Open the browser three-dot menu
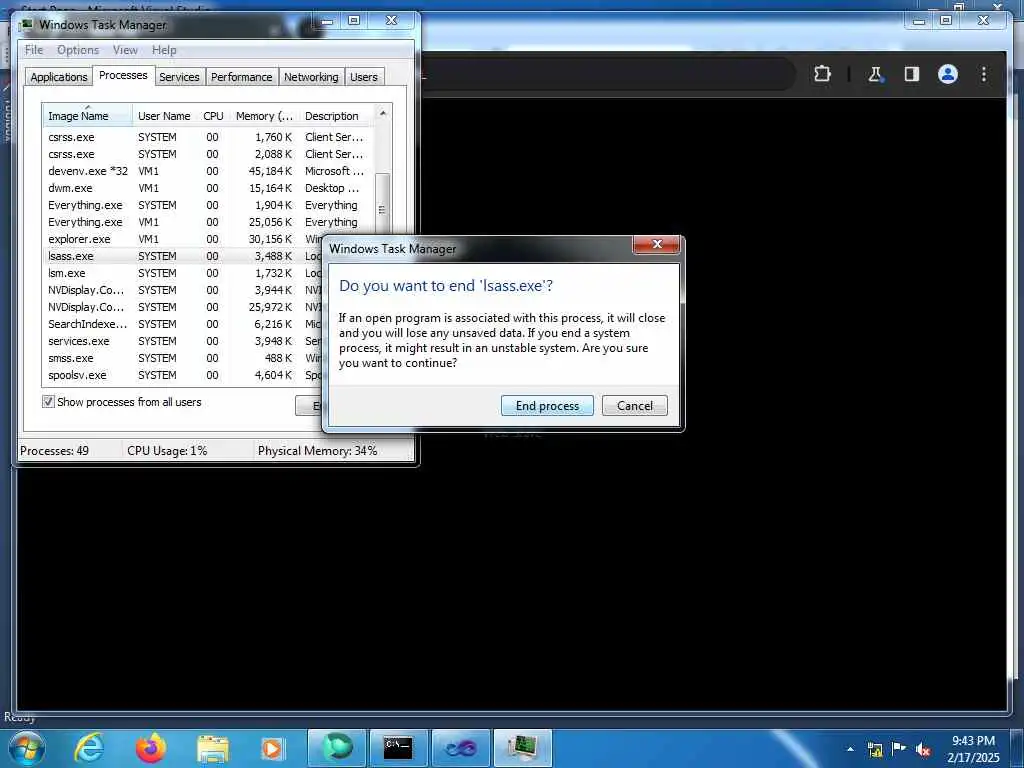Viewport: 1024px width, 768px height. pyautogui.click(x=984, y=74)
